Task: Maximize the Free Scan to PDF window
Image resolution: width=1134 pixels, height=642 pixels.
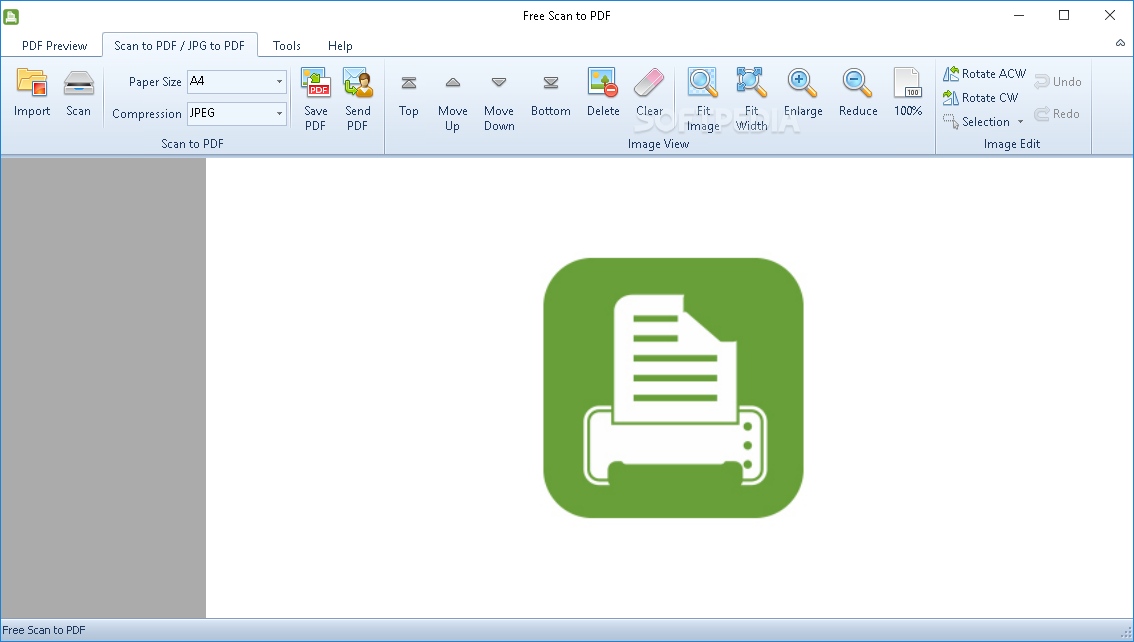Action: (1064, 15)
